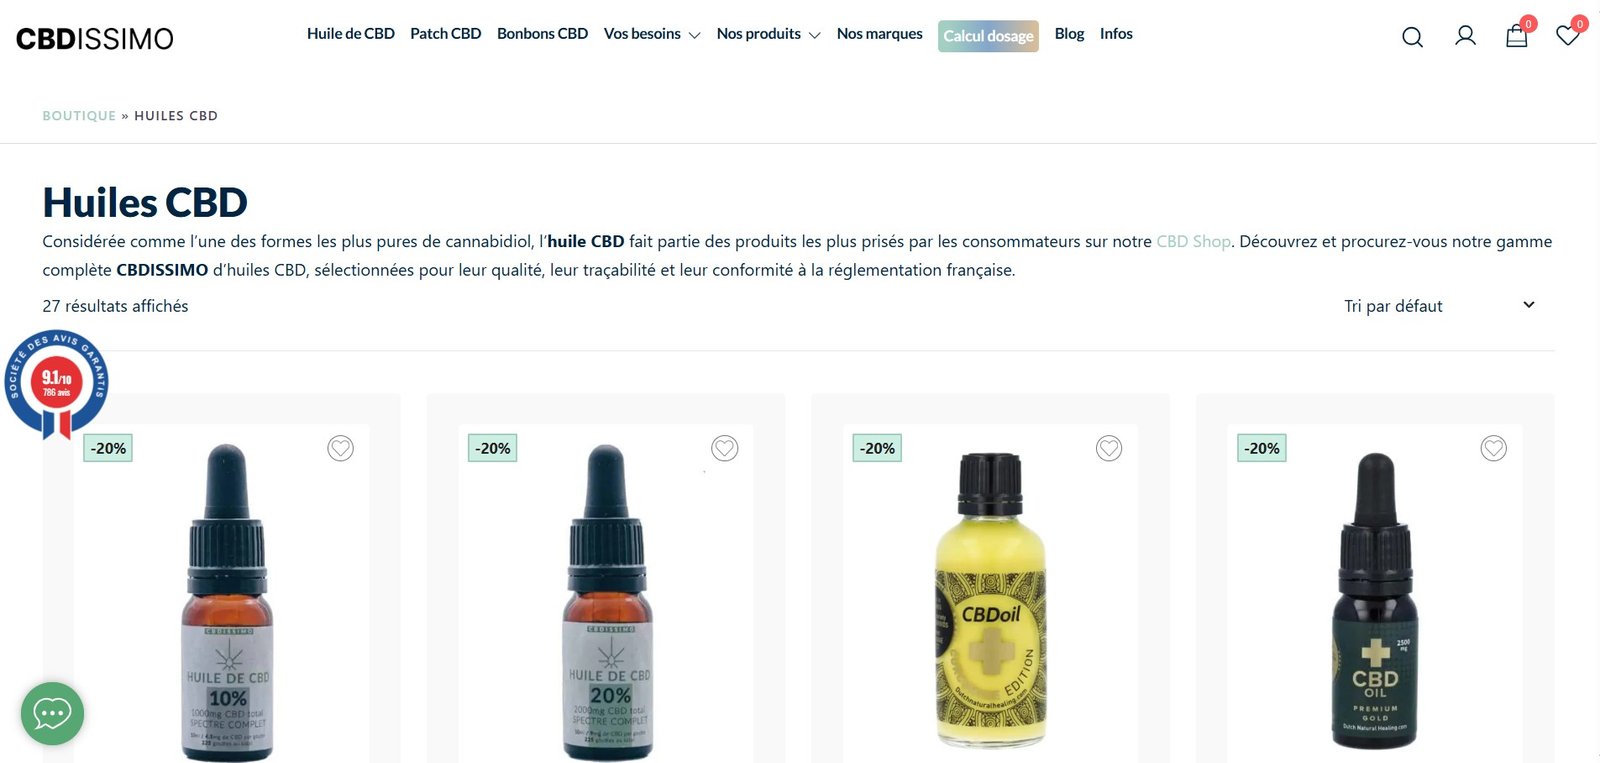Open the 10% Huile de CBD product image
The width and height of the screenshot is (1600, 763).
[x=227, y=602]
